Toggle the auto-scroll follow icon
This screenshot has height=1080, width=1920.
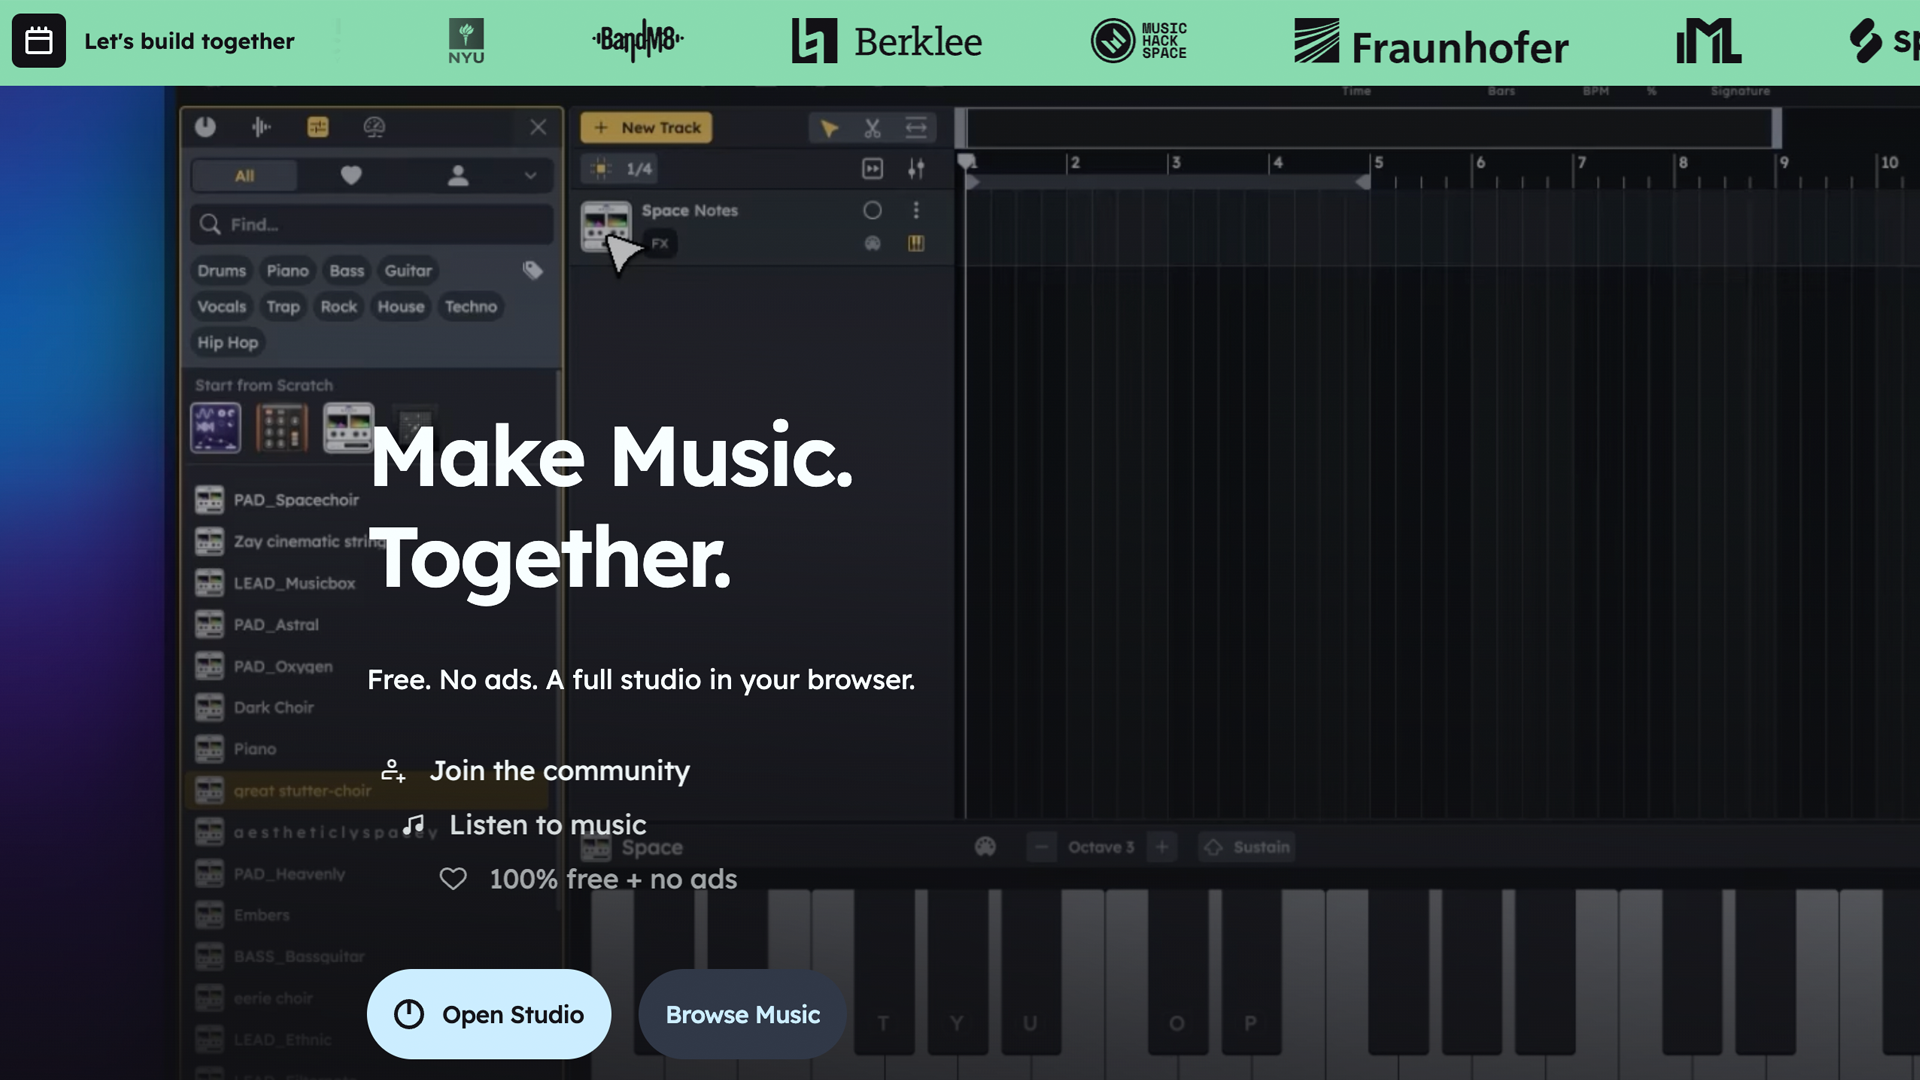873,169
